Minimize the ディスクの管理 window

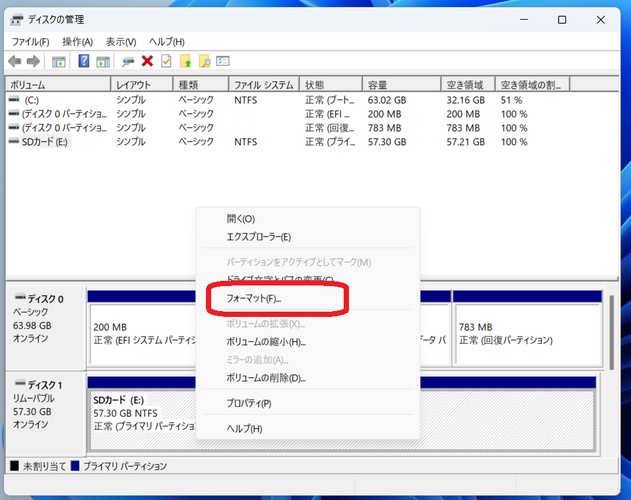(524, 19)
